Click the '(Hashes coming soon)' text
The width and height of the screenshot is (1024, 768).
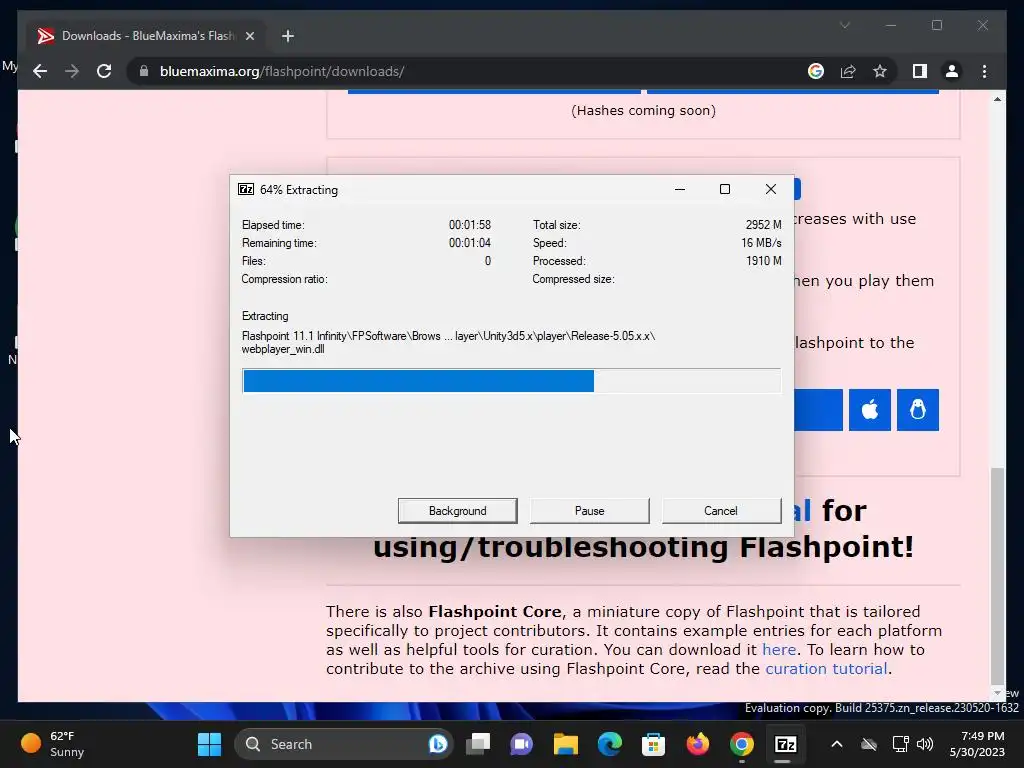click(643, 110)
